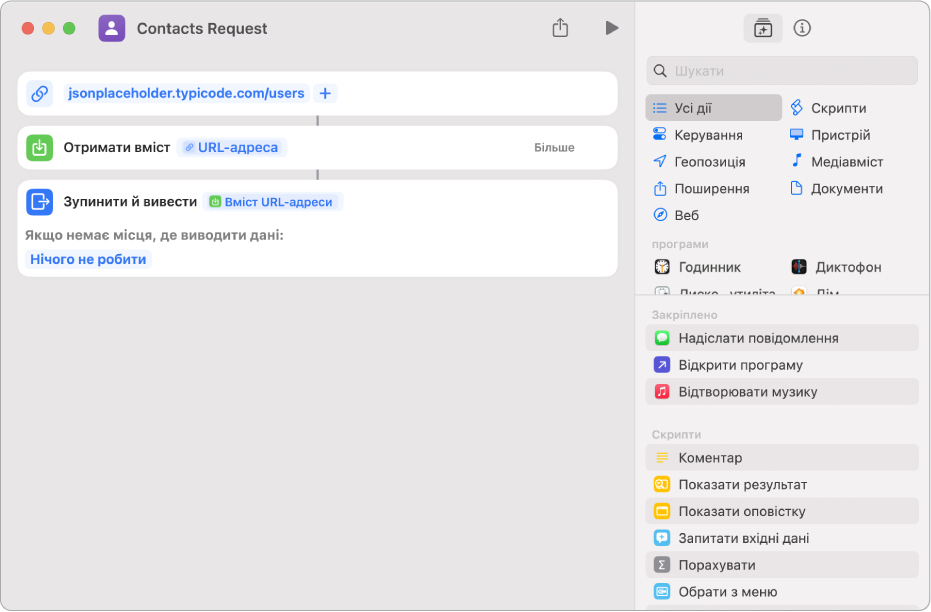Open the action library panel icon
This screenshot has height=612, width=931.
coord(763,28)
